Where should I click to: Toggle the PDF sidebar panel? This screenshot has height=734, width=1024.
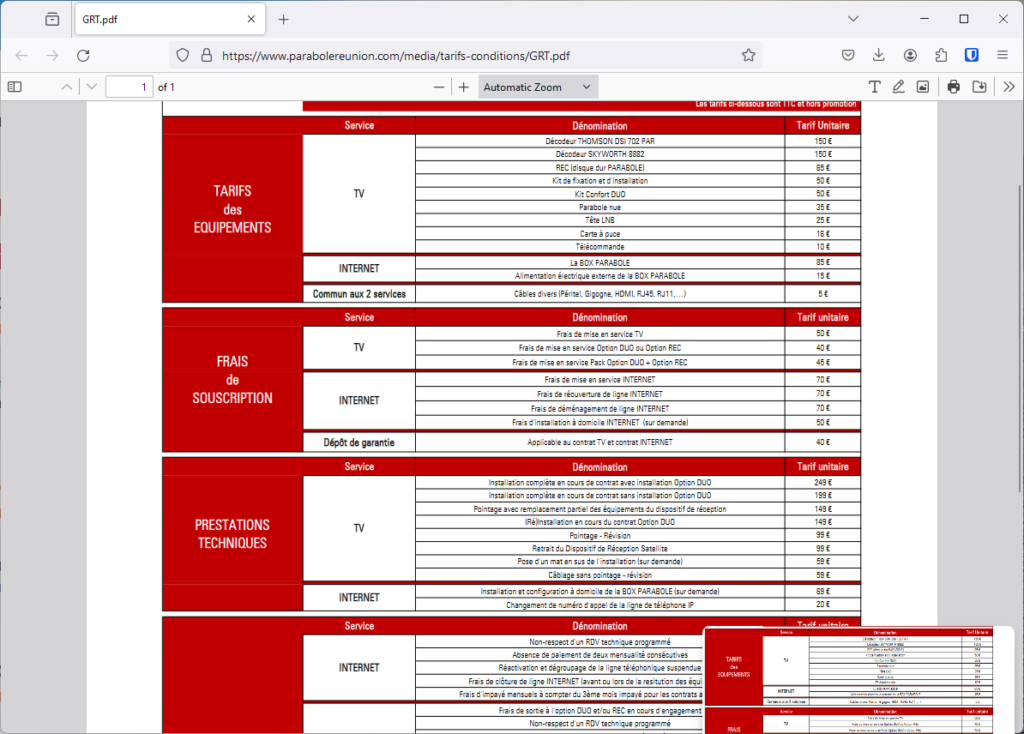[x=15, y=87]
